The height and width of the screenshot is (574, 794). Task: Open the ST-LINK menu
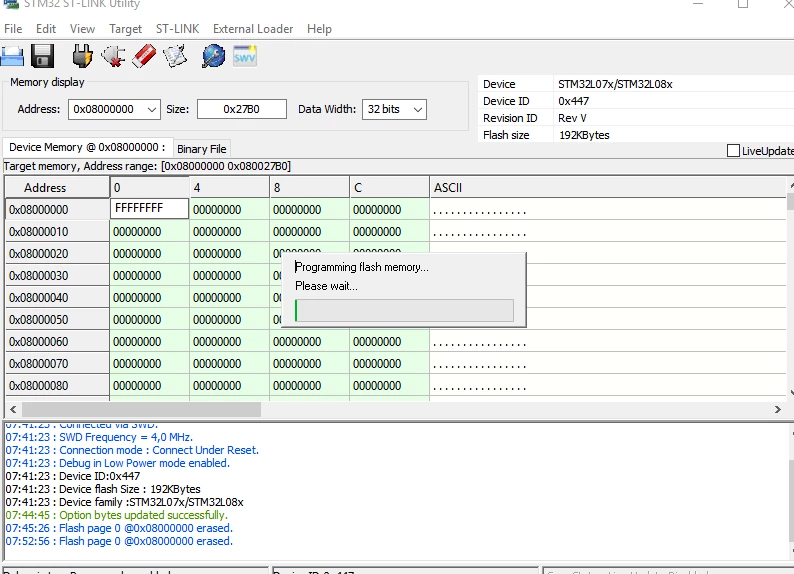(x=177, y=29)
